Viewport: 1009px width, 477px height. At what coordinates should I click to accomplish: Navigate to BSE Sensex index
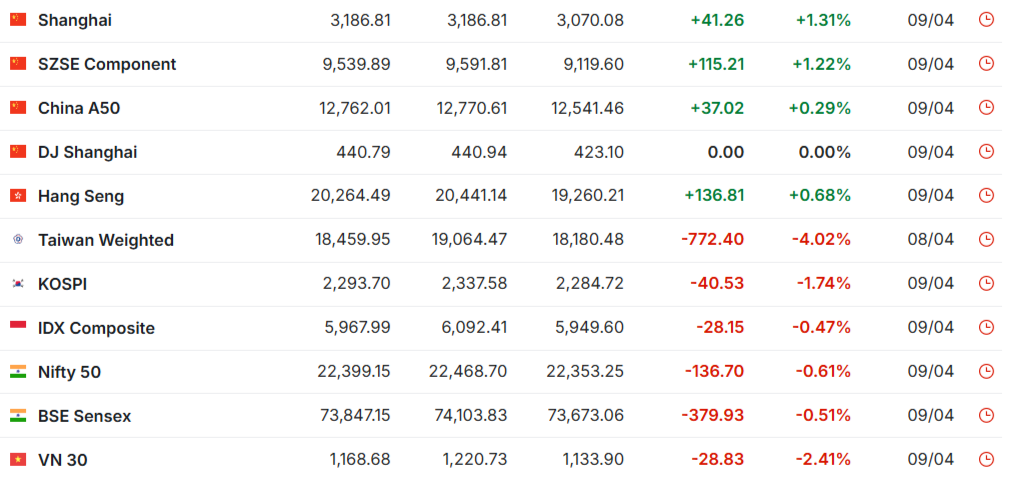[84, 416]
